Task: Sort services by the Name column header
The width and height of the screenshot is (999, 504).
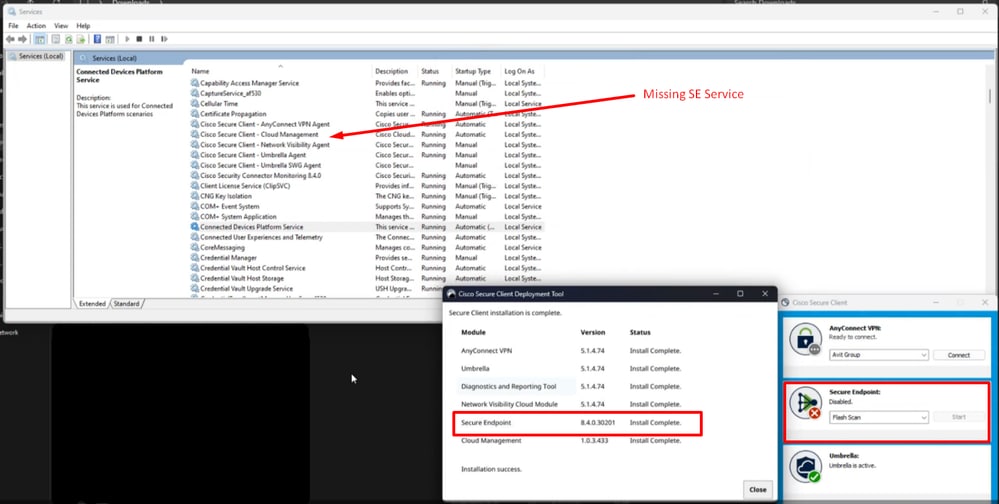Action: (x=280, y=71)
